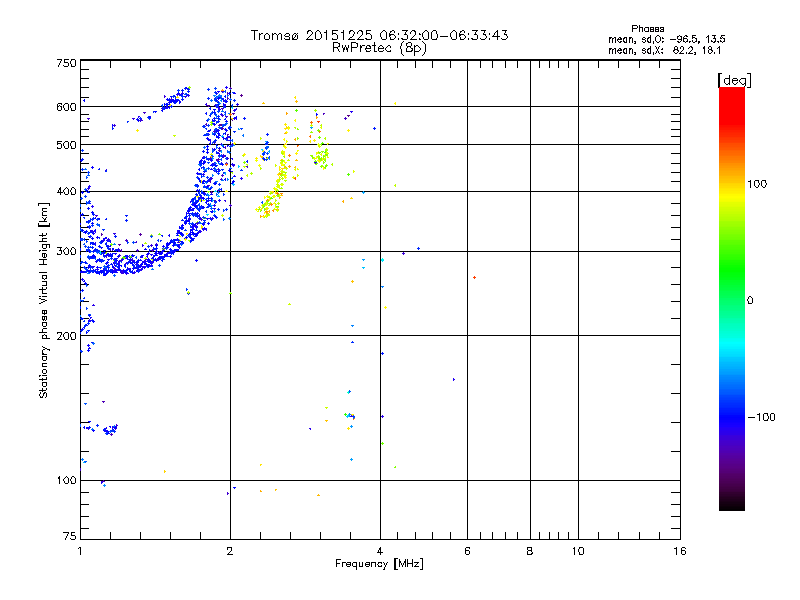Click 'Stationary phase Virtual Height [km]' axis label
Screen dimensions: 800x600
(x=44, y=300)
